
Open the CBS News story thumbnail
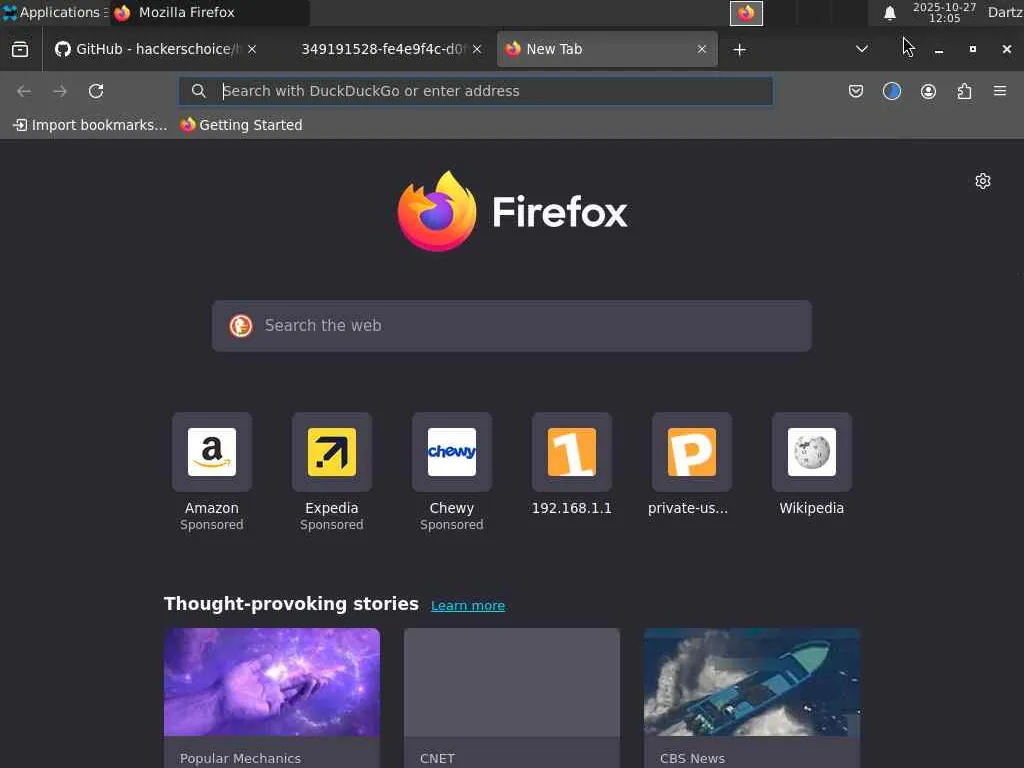pos(752,682)
